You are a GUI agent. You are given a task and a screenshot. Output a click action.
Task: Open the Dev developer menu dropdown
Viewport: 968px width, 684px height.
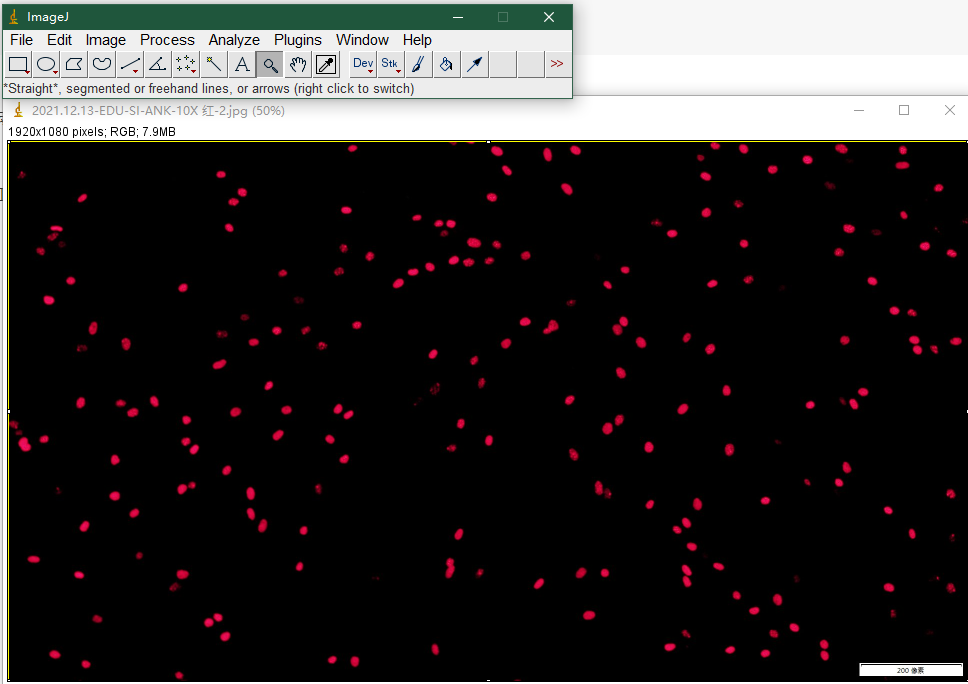tap(363, 65)
